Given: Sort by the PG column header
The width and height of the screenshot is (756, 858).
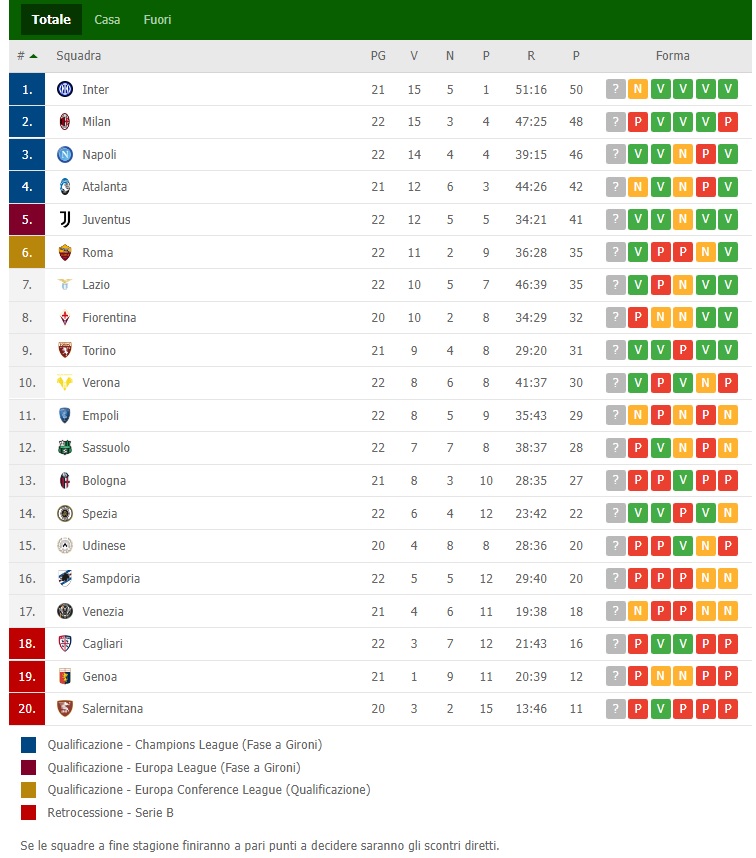Looking at the screenshot, I should point(377,56).
